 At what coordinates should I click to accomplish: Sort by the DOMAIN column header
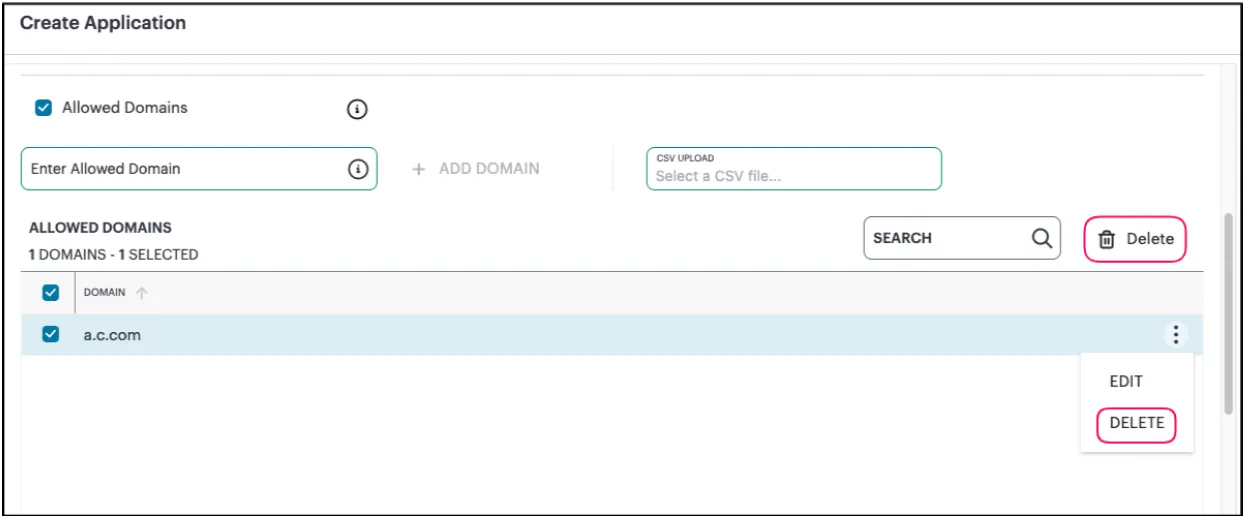(105, 293)
